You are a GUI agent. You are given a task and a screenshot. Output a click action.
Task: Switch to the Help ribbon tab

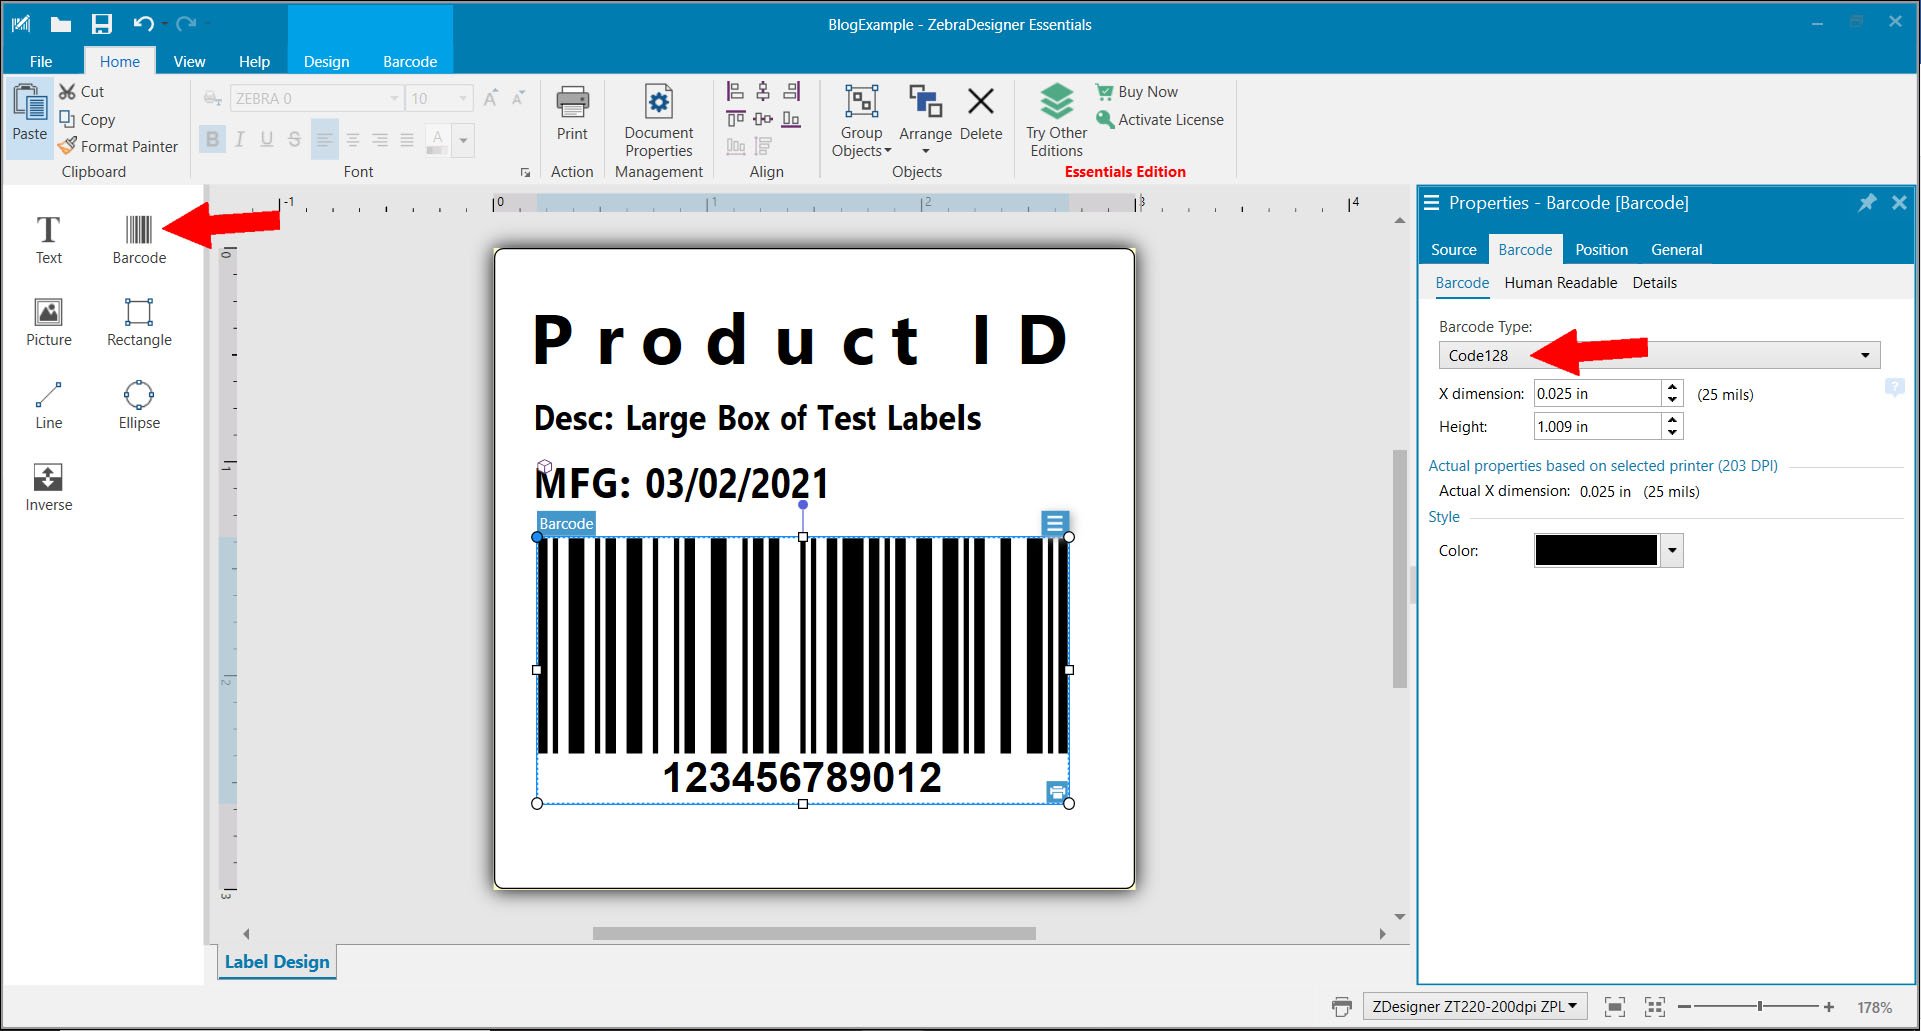(254, 61)
